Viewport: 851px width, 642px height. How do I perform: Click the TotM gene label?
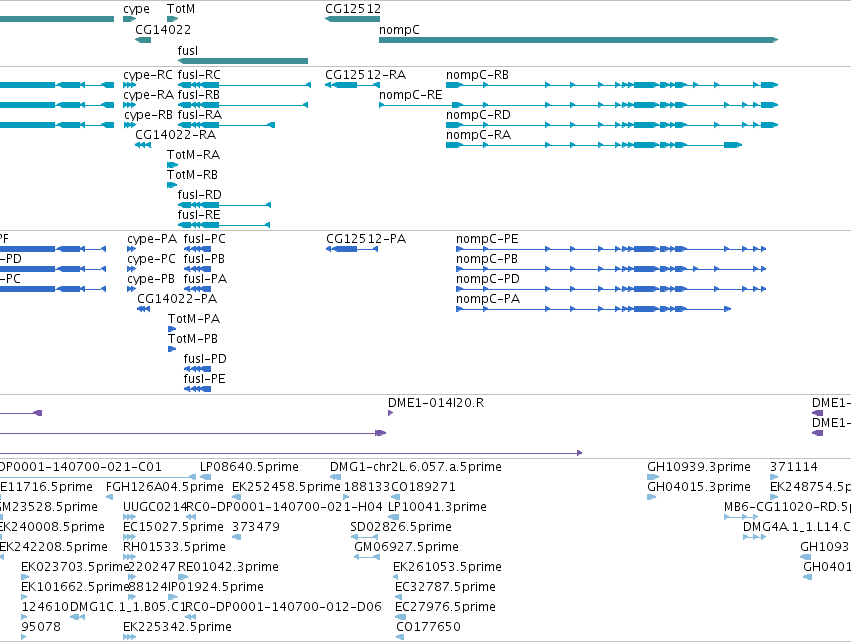pos(181,9)
